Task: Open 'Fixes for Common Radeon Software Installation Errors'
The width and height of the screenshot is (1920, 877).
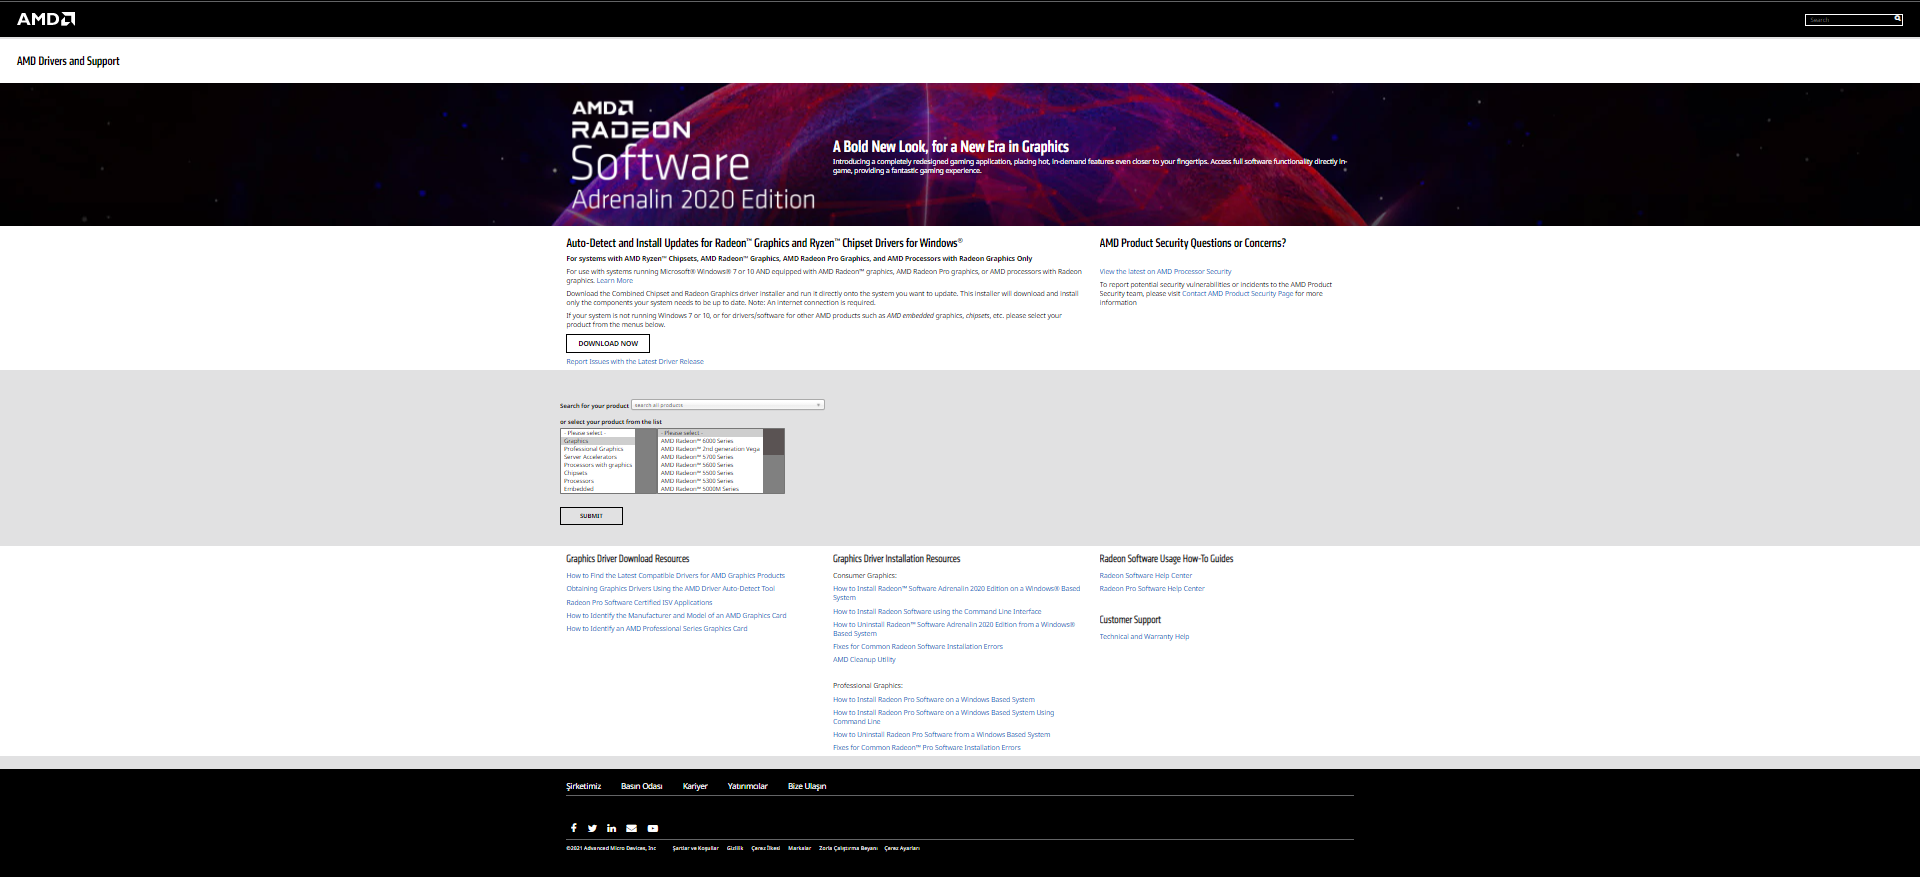Action: pos(918,647)
